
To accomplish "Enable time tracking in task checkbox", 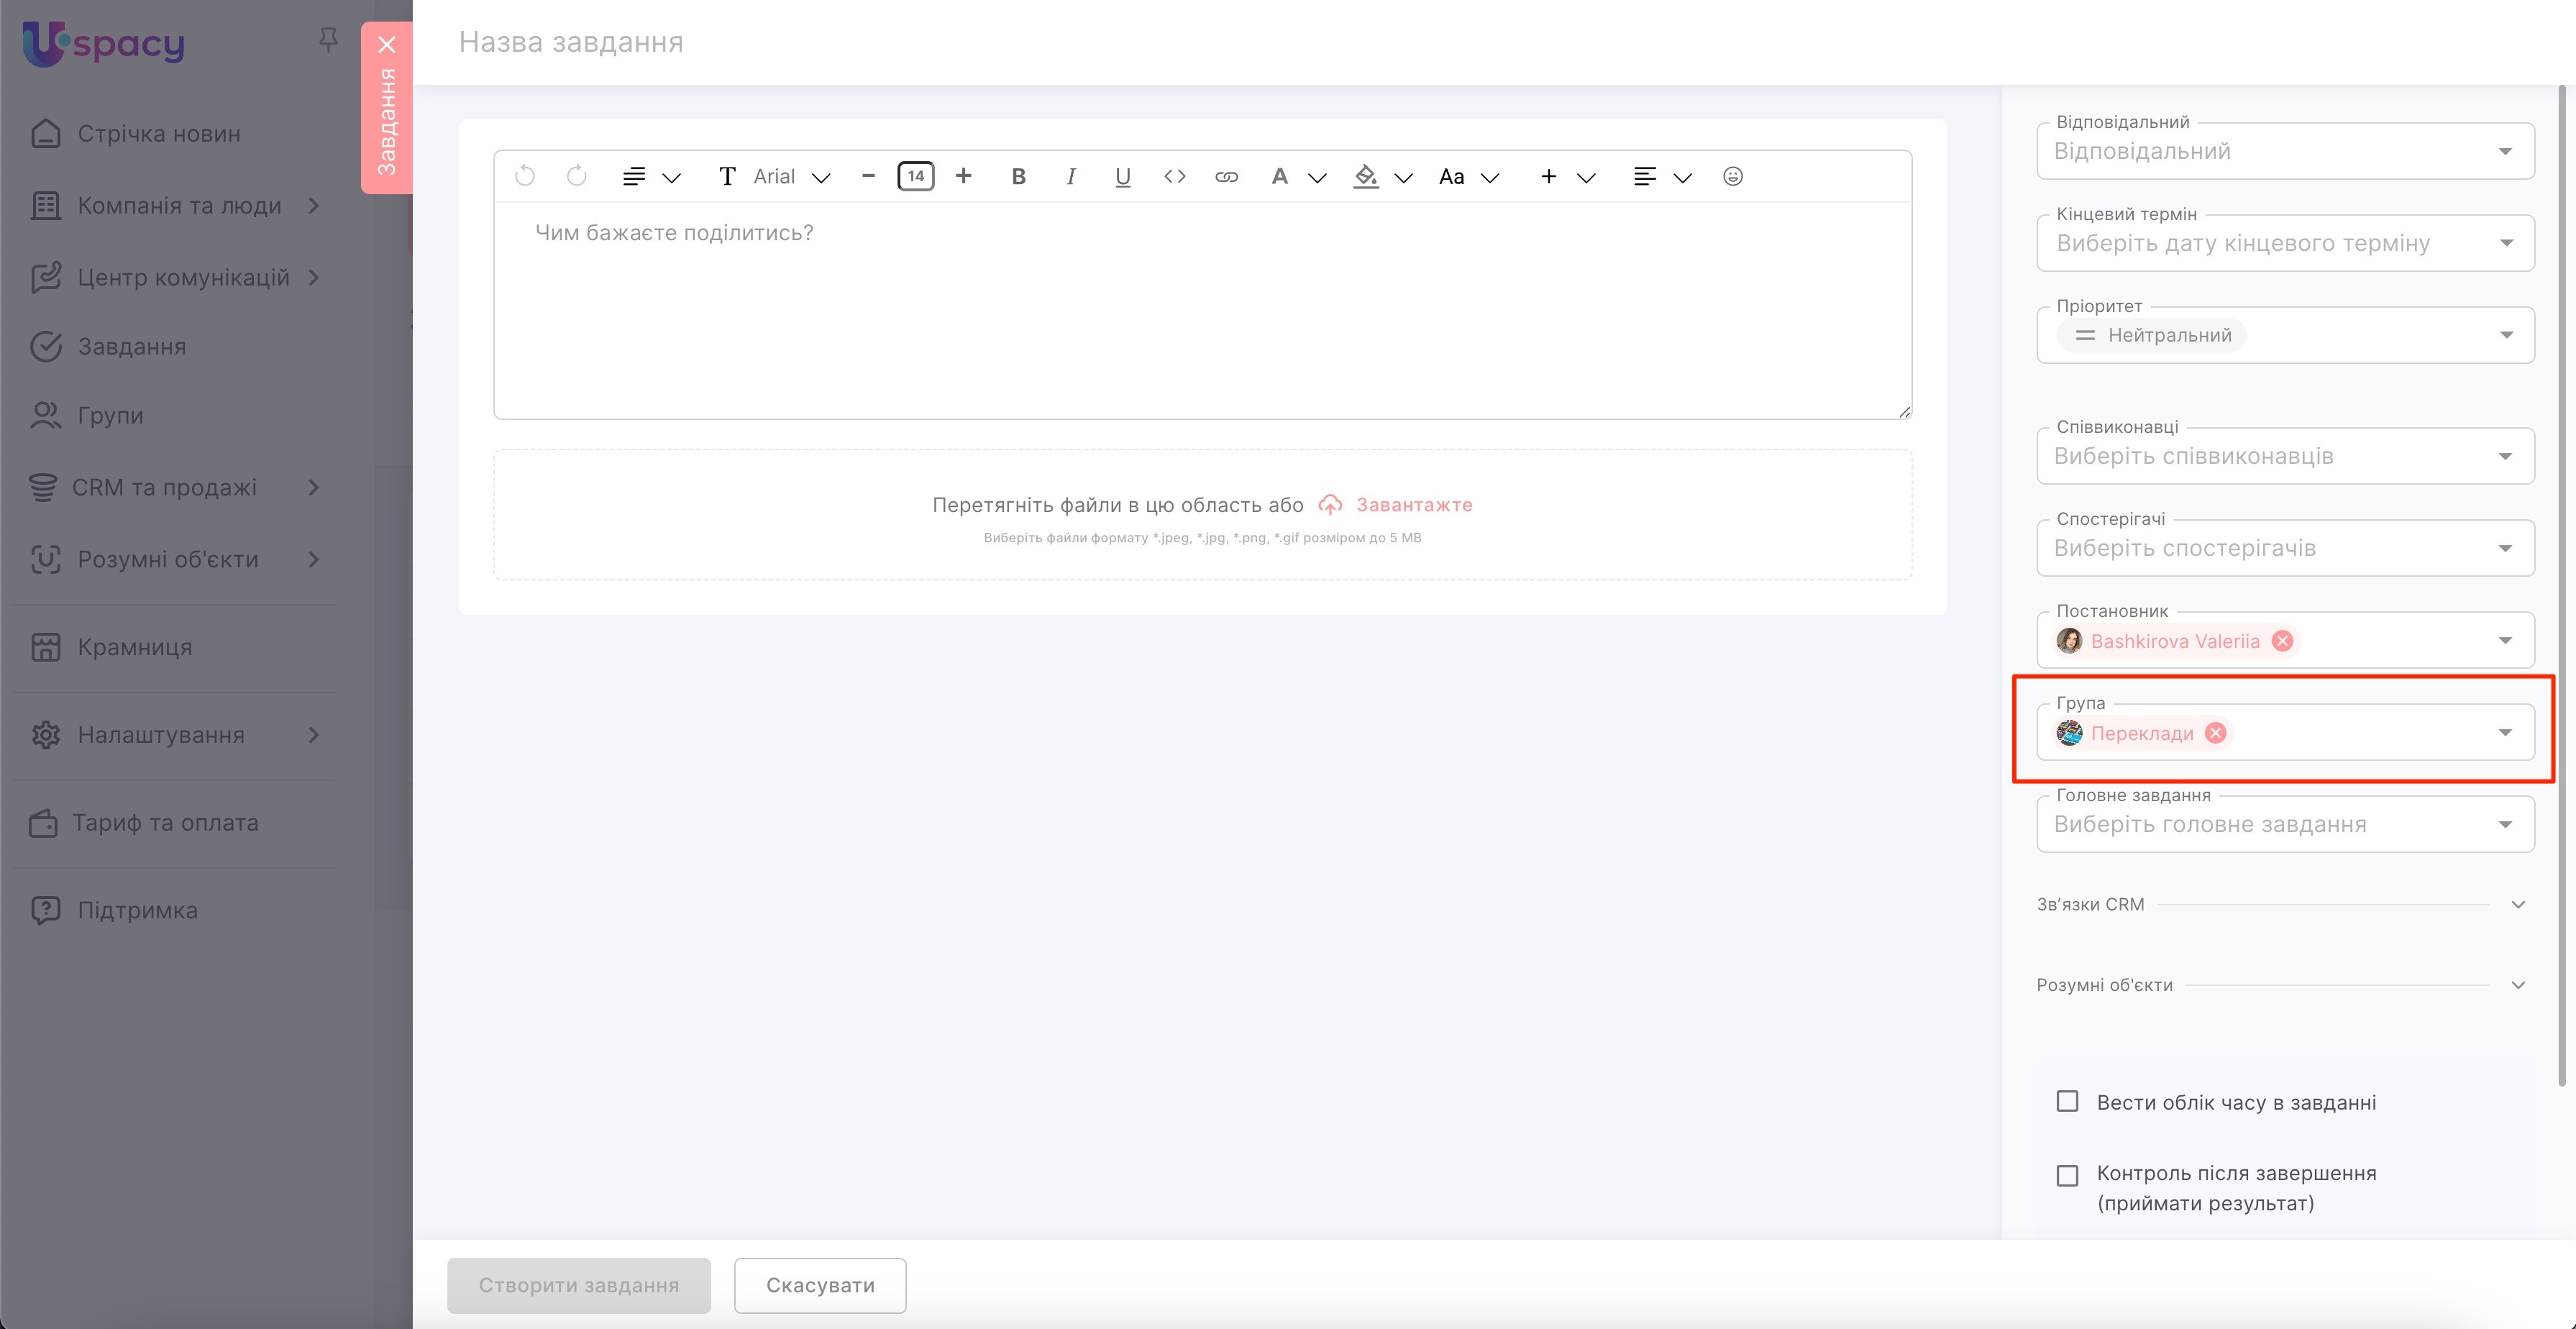I will 2067,1101.
